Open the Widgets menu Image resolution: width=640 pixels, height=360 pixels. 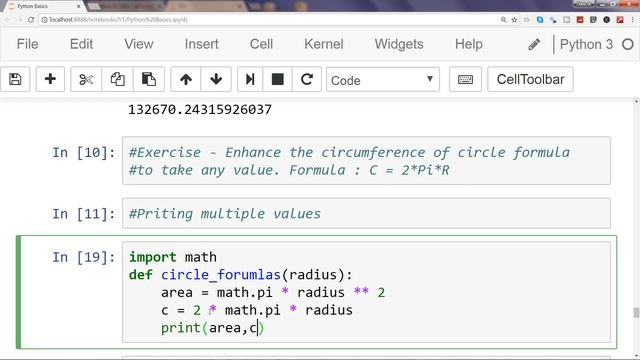[399, 44]
